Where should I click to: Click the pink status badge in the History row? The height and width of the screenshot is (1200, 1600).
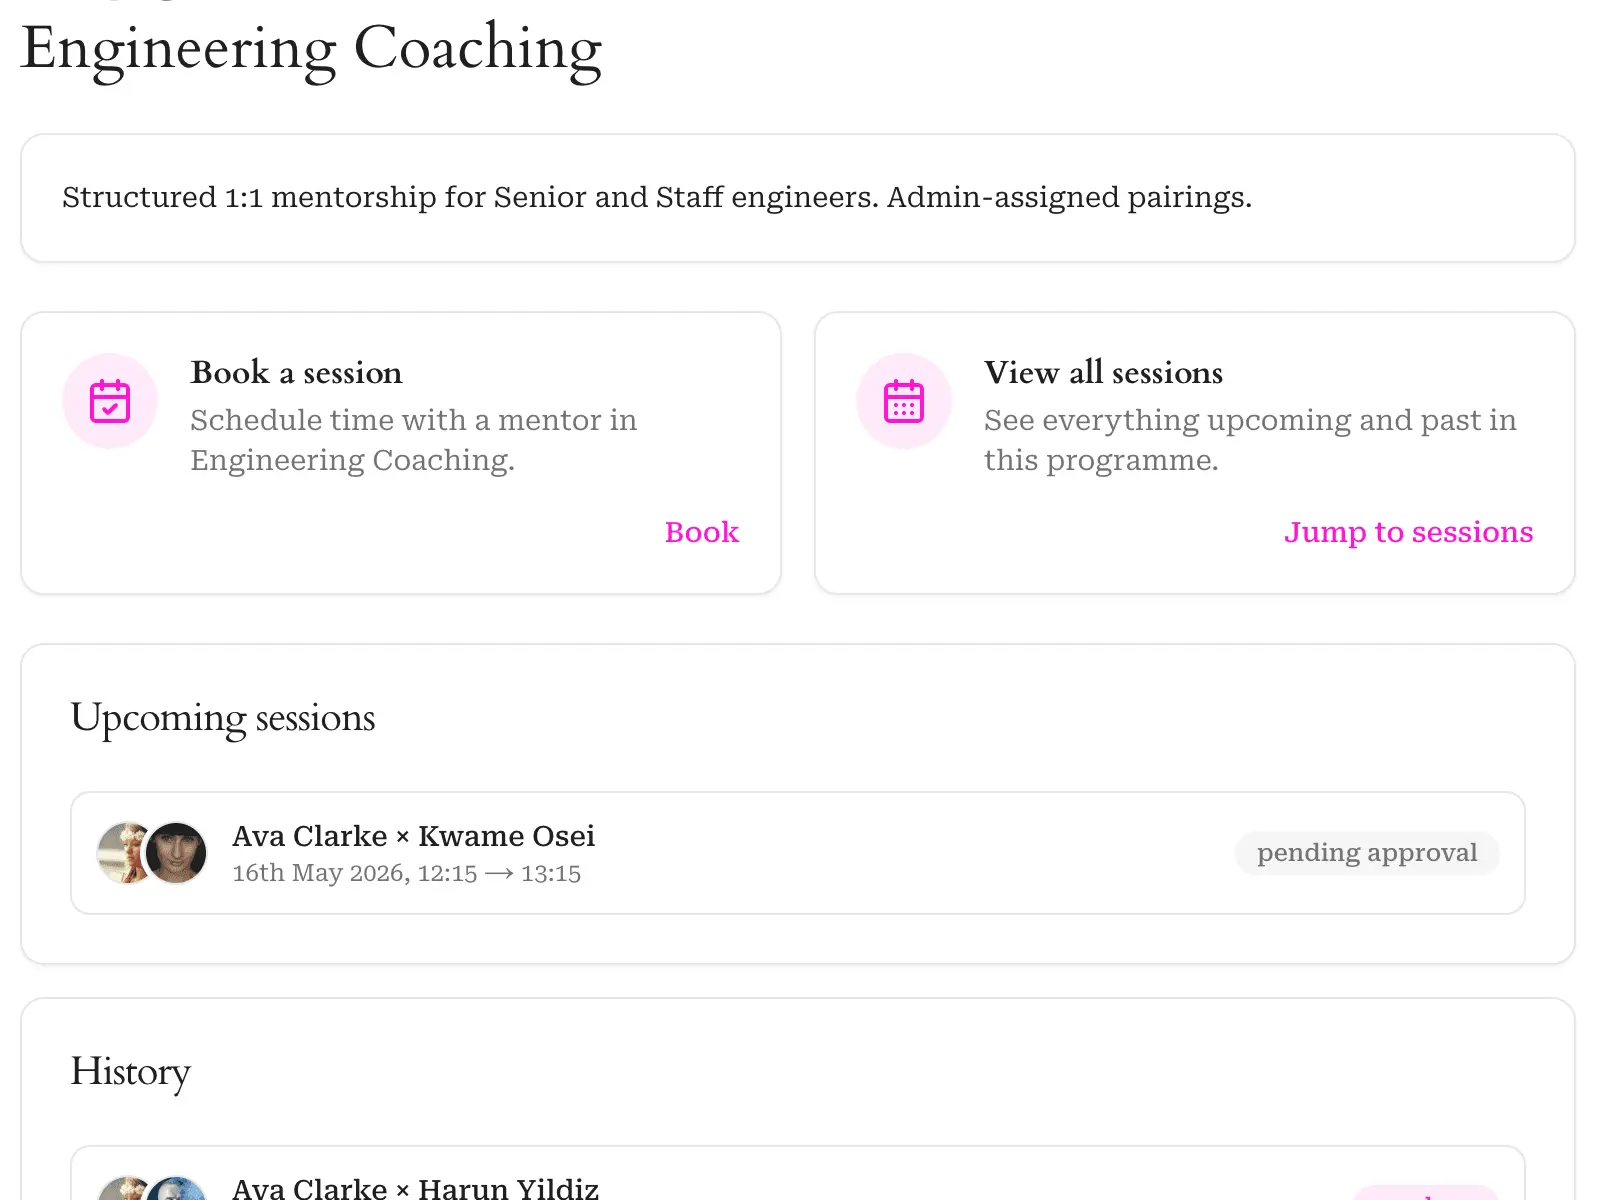tap(1425, 1193)
